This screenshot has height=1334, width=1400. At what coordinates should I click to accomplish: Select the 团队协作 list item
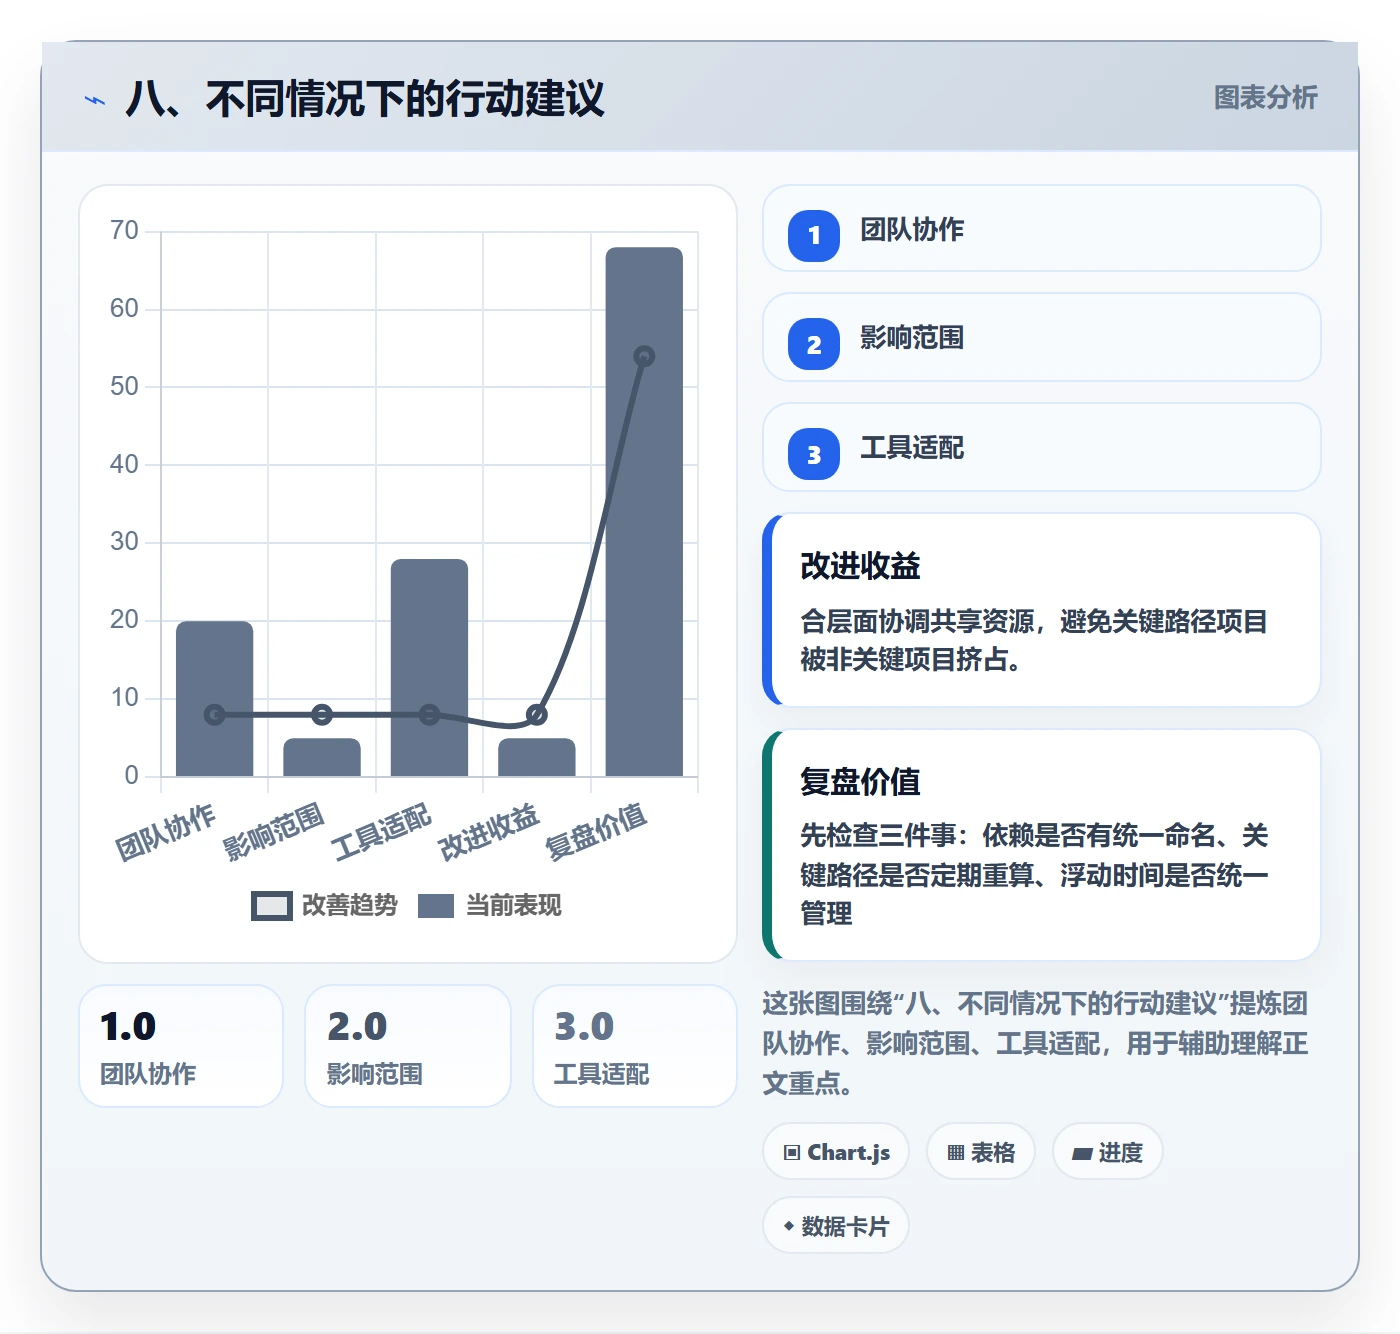tap(1041, 228)
